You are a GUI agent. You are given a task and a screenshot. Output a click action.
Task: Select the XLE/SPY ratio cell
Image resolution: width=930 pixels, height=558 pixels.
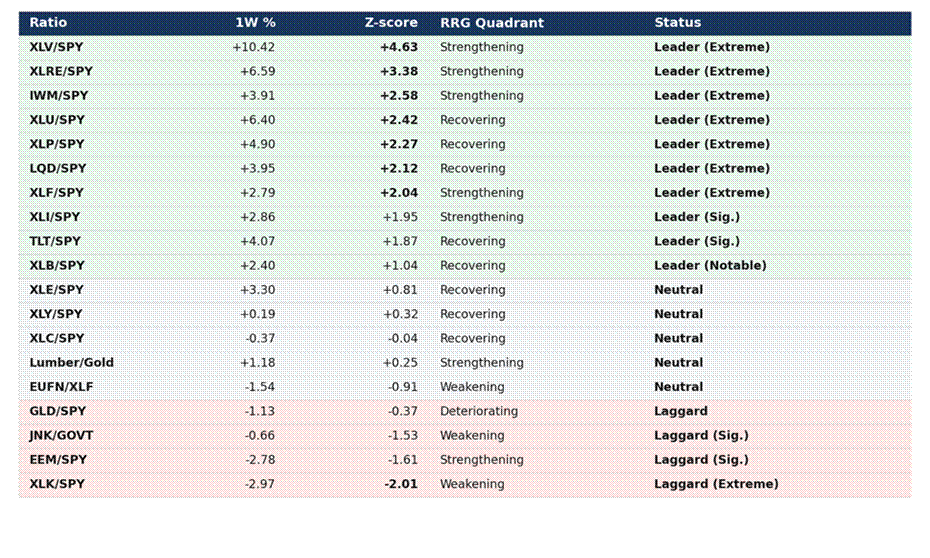pos(56,290)
